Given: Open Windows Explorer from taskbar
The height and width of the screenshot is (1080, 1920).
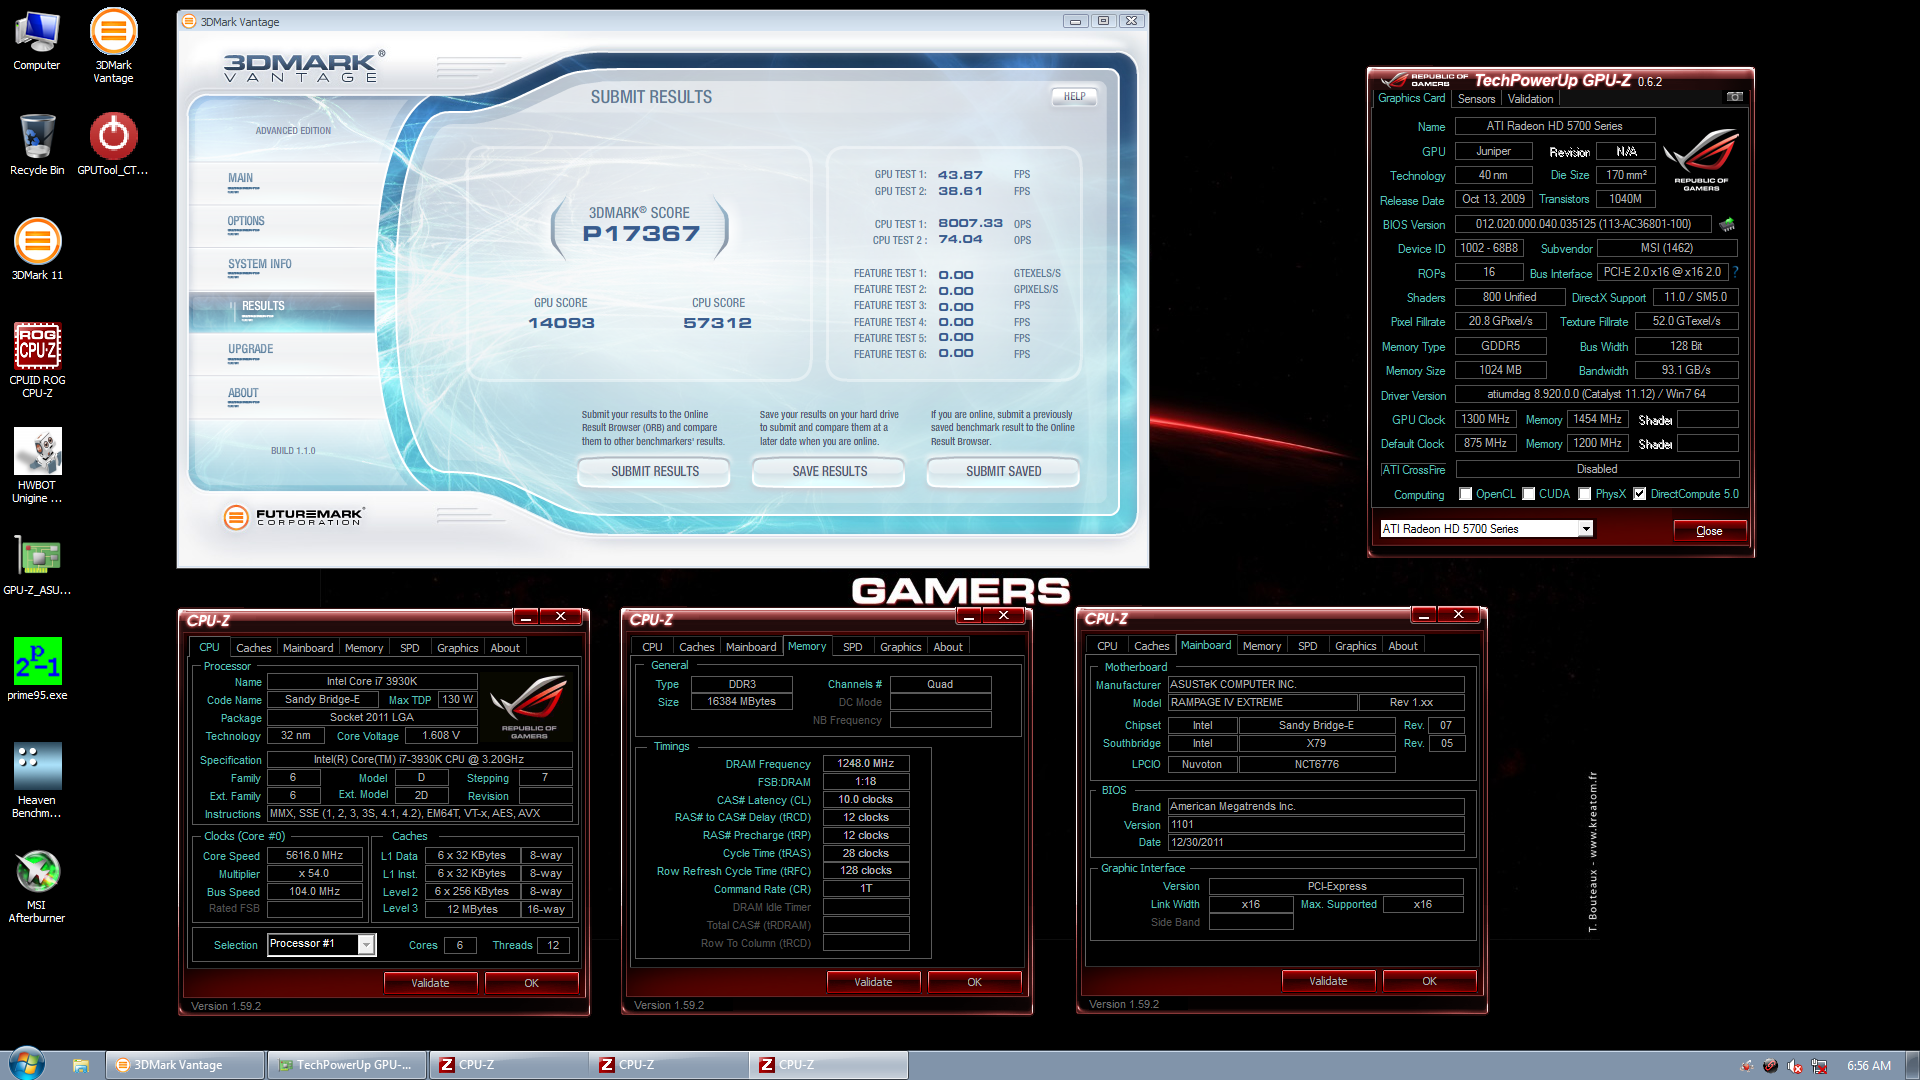Looking at the screenshot, I should [81, 1065].
